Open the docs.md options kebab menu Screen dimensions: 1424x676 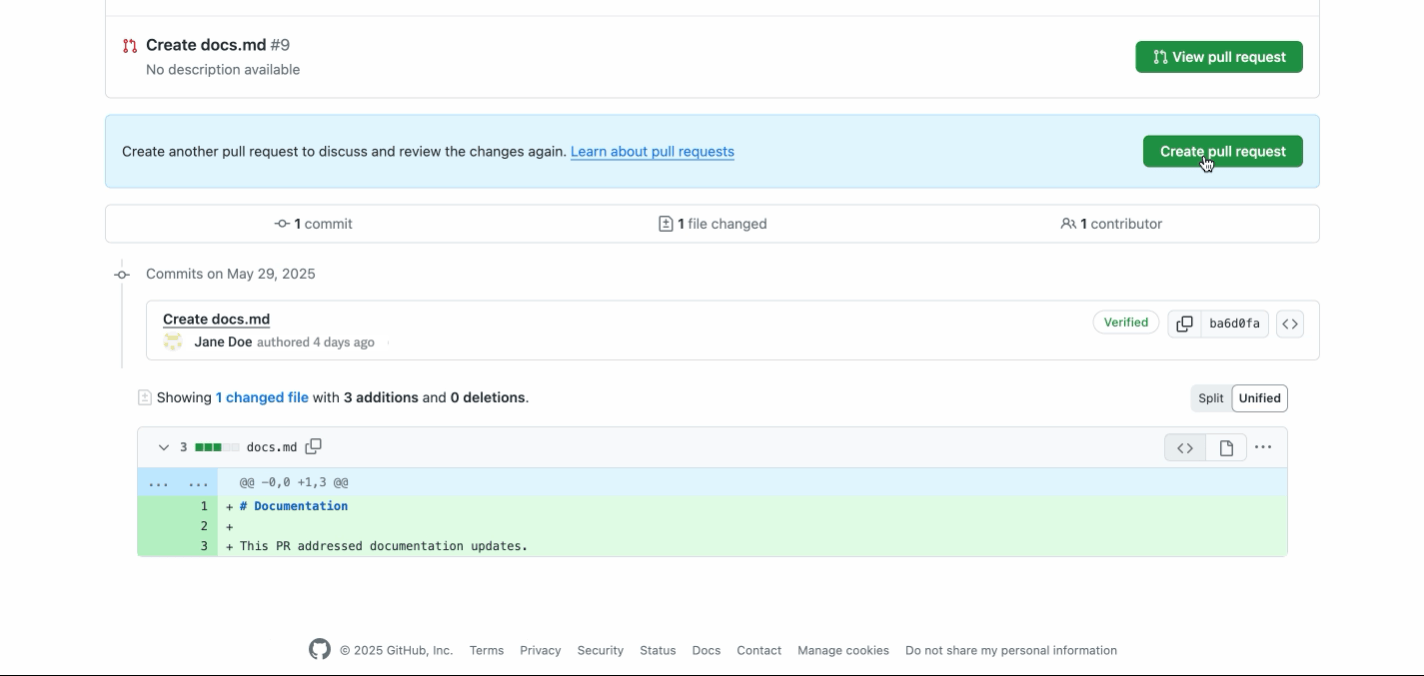[1264, 447]
